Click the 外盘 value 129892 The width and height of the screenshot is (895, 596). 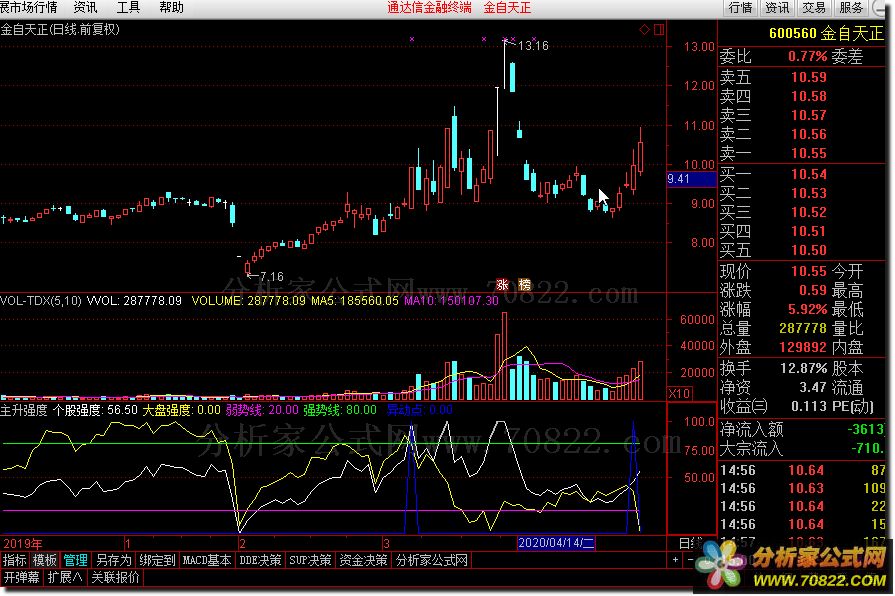coord(803,347)
